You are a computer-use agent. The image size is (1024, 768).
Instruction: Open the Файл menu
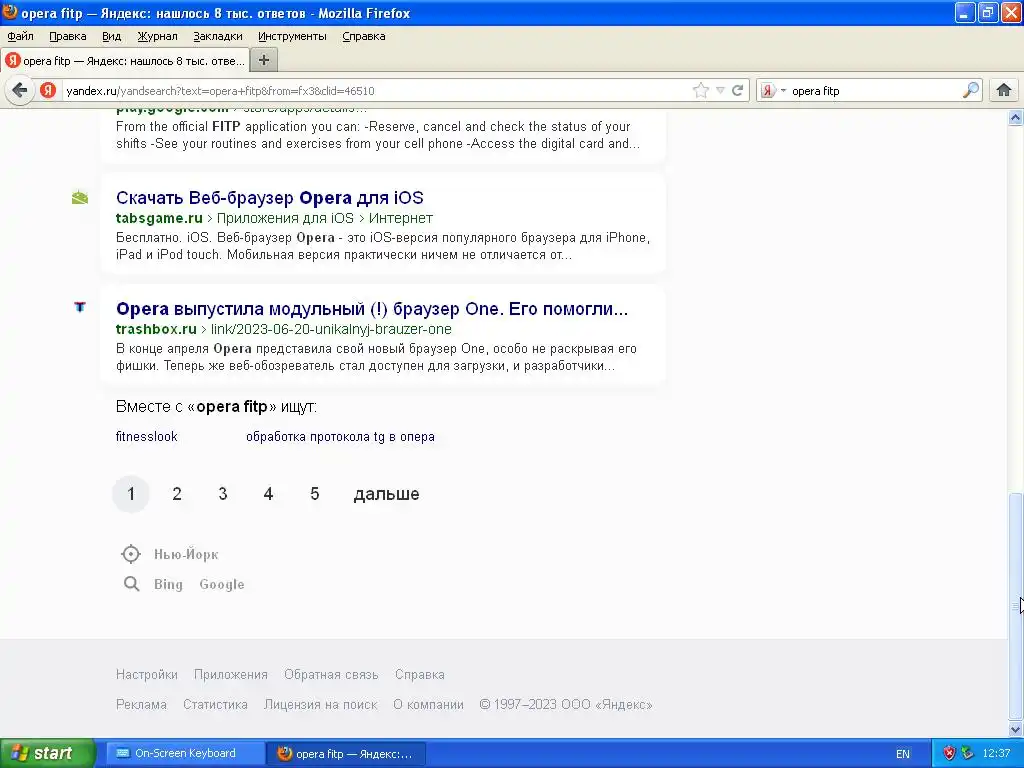(20, 36)
